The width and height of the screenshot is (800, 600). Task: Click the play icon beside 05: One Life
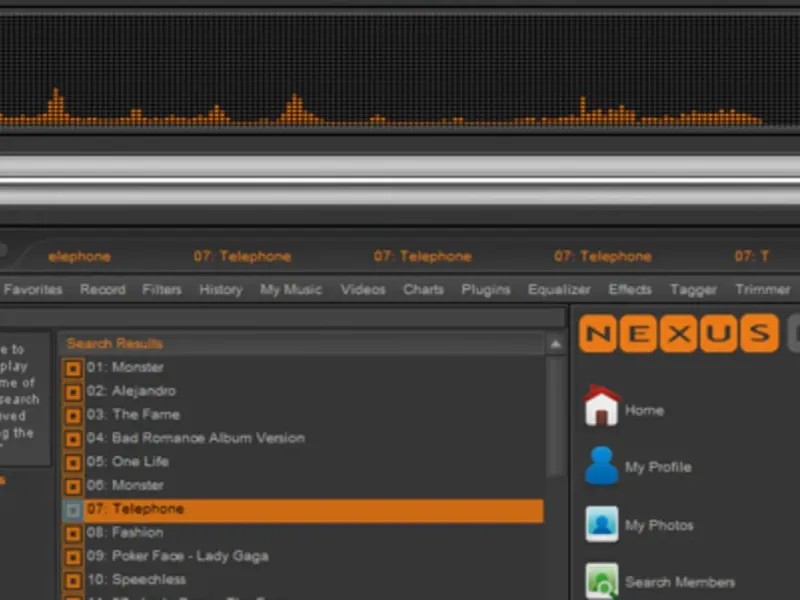click(73, 462)
